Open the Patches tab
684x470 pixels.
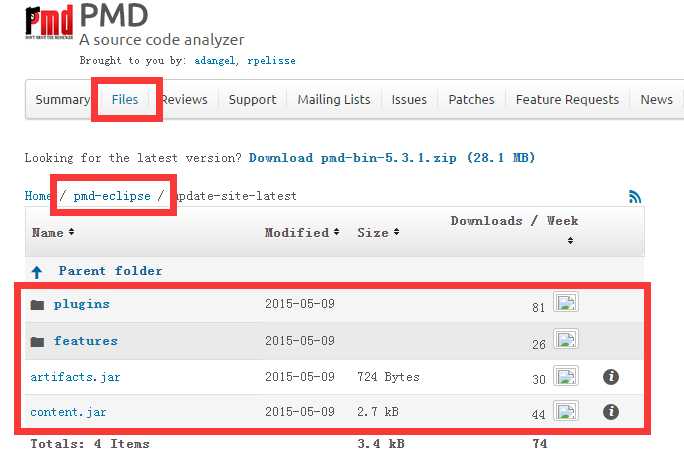point(472,99)
